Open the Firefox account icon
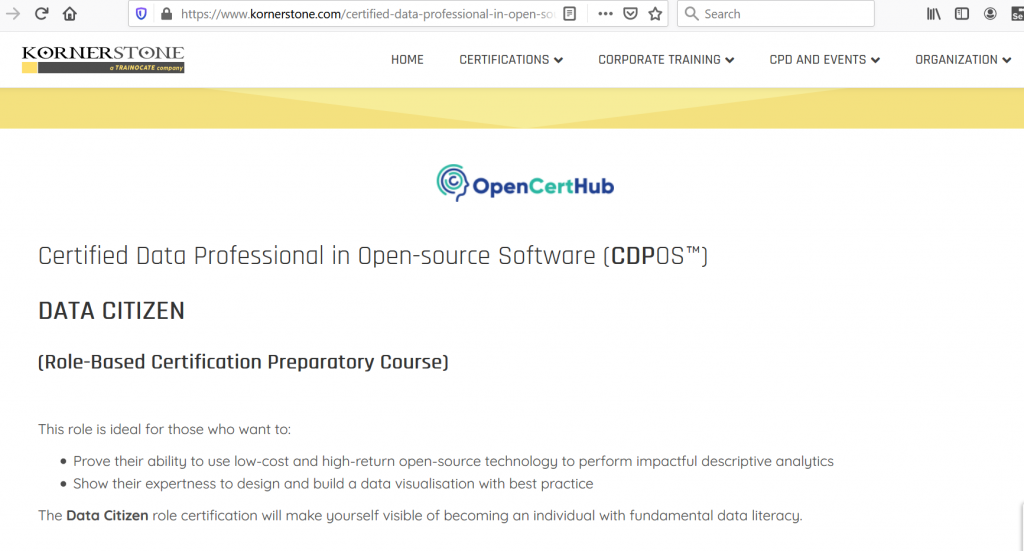 click(x=990, y=14)
